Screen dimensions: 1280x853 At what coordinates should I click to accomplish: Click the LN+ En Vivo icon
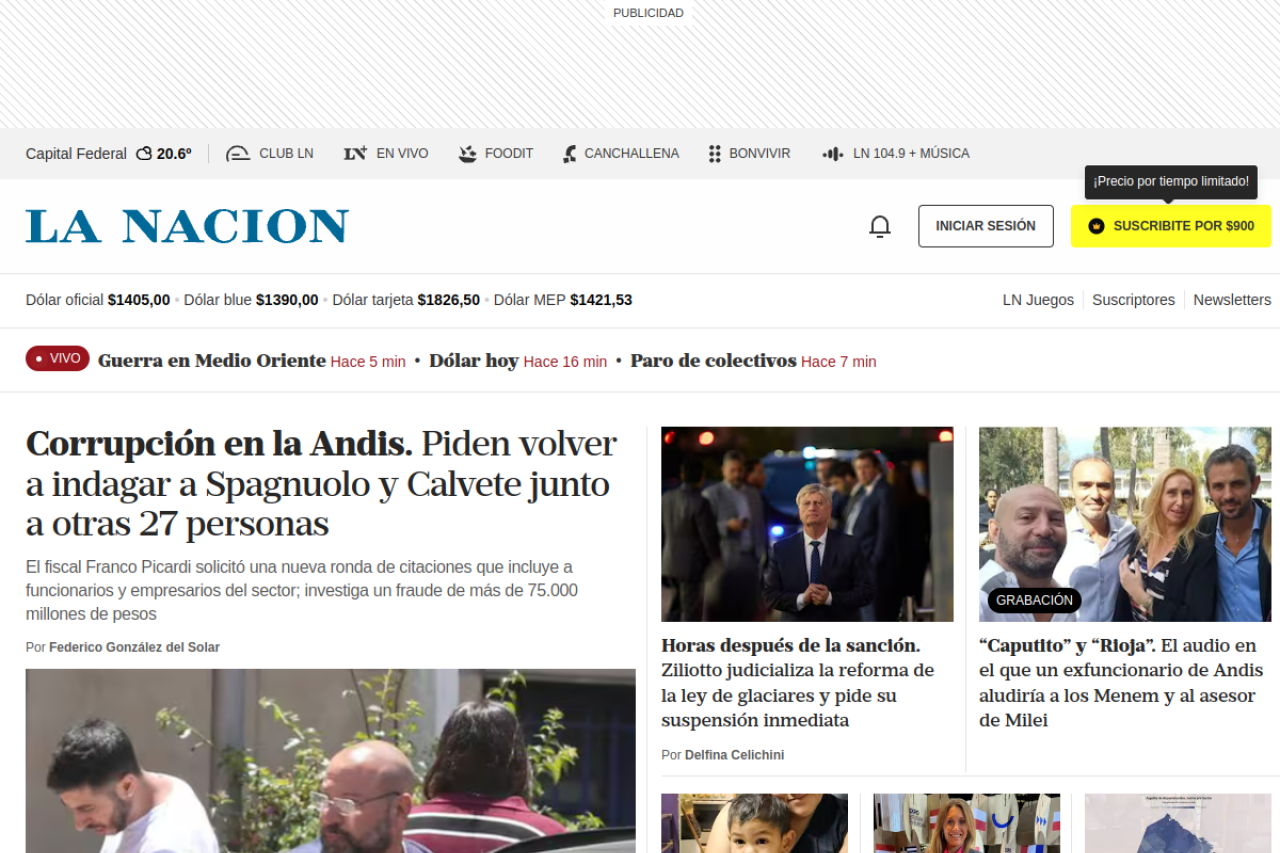click(x=355, y=154)
